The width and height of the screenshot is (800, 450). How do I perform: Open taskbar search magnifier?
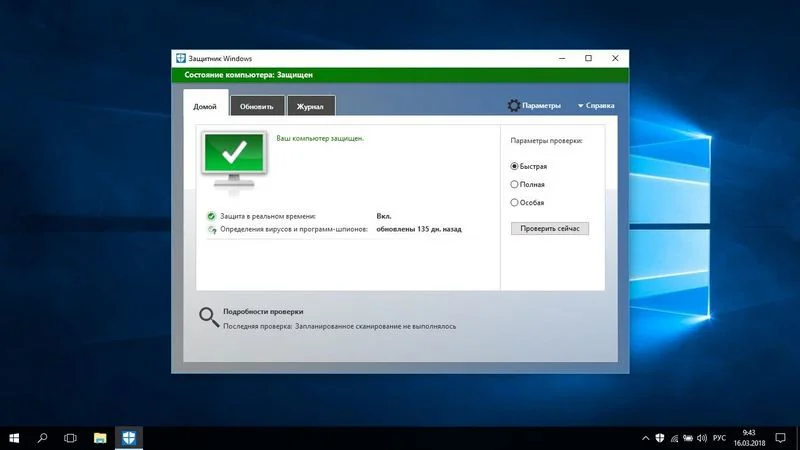[42, 438]
